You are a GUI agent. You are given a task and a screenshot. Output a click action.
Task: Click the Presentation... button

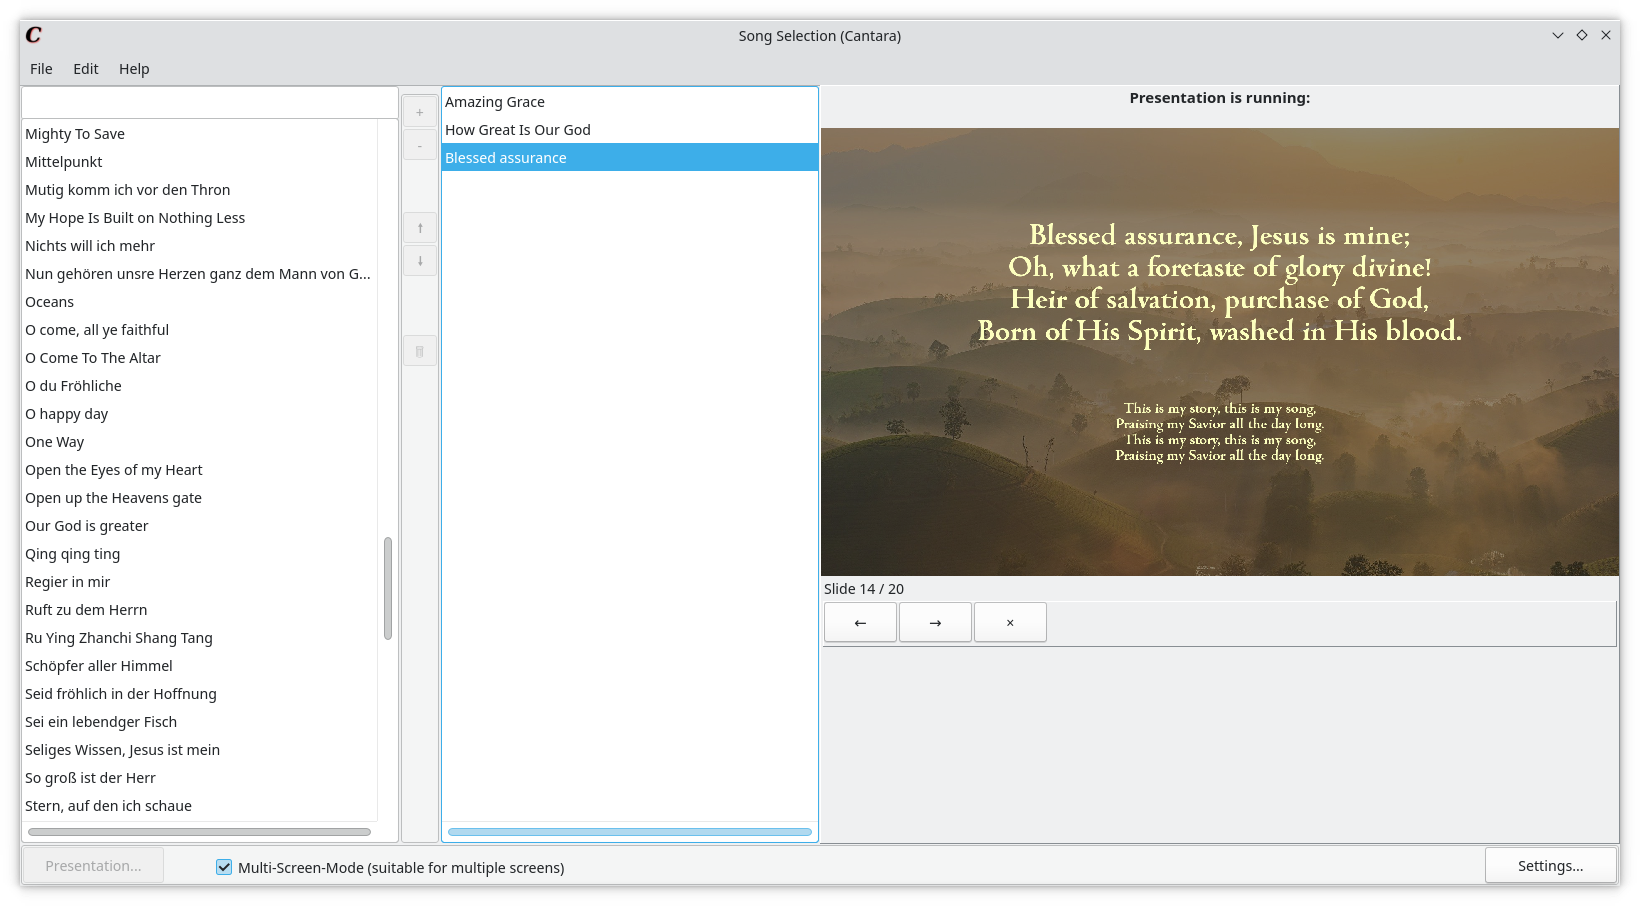click(93, 866)
